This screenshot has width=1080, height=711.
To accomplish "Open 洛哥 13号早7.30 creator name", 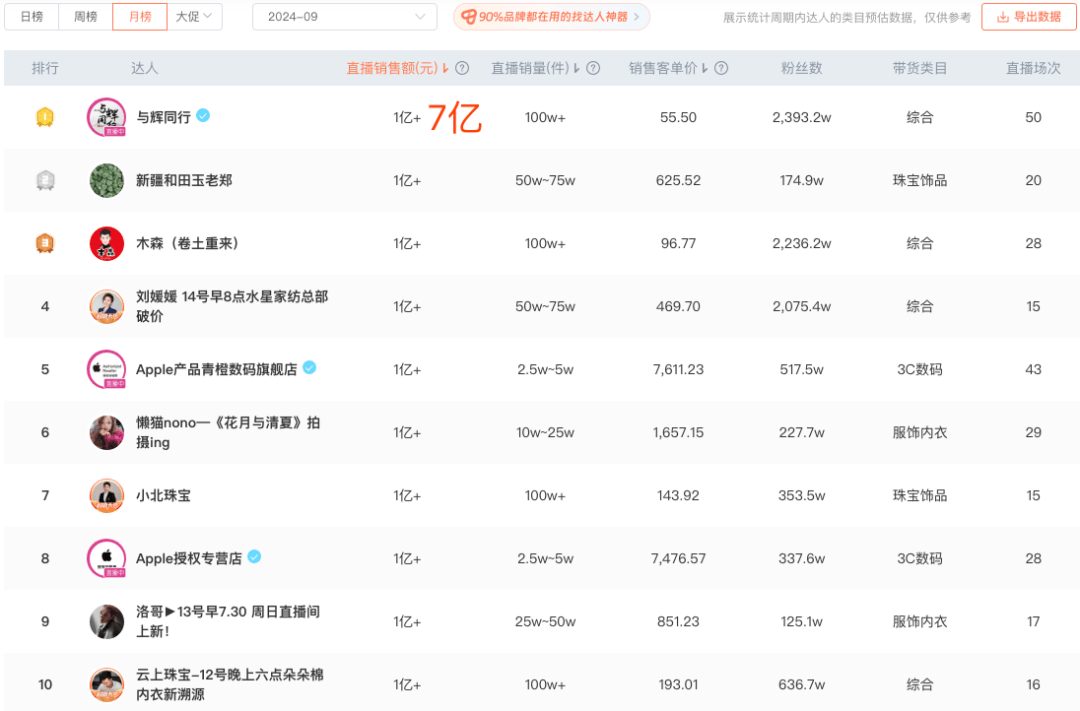I will click(228, 621).
